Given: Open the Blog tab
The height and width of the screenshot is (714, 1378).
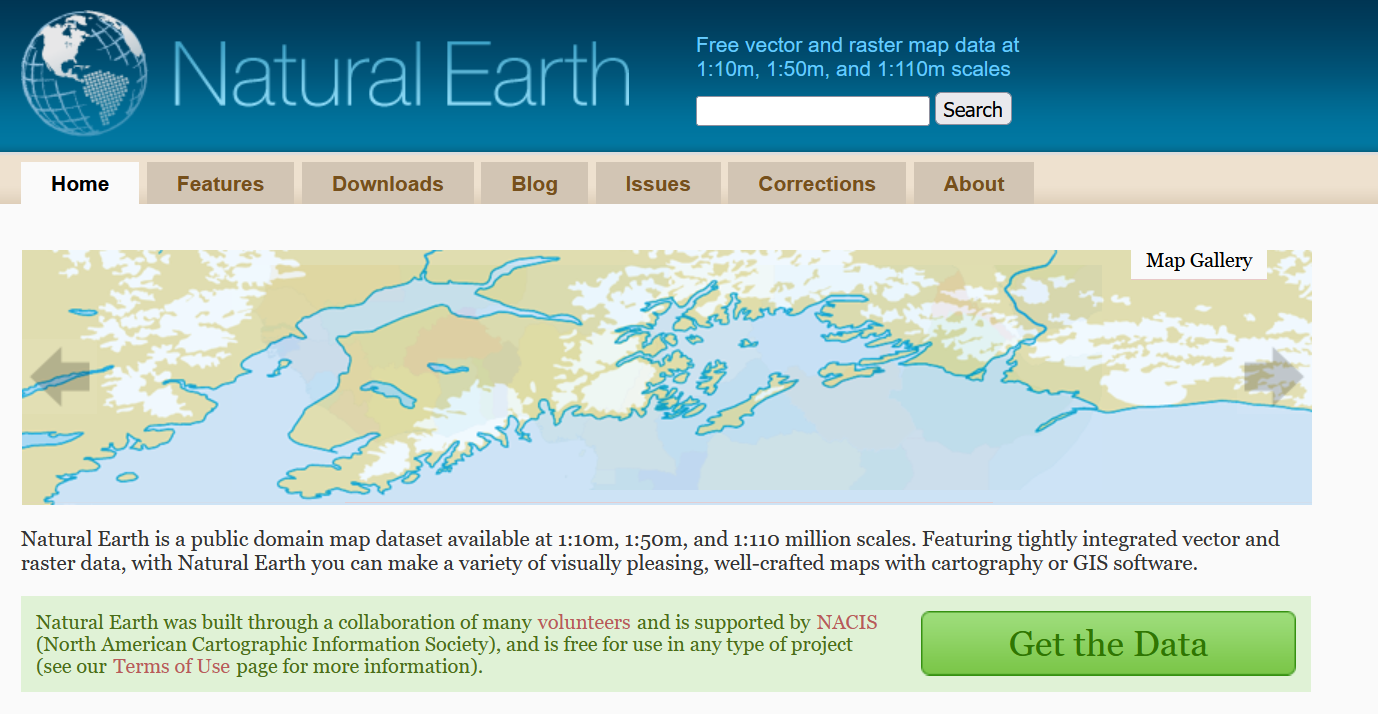Looking at the screenshot, I should pyautogui.click(x=534, y=184).
